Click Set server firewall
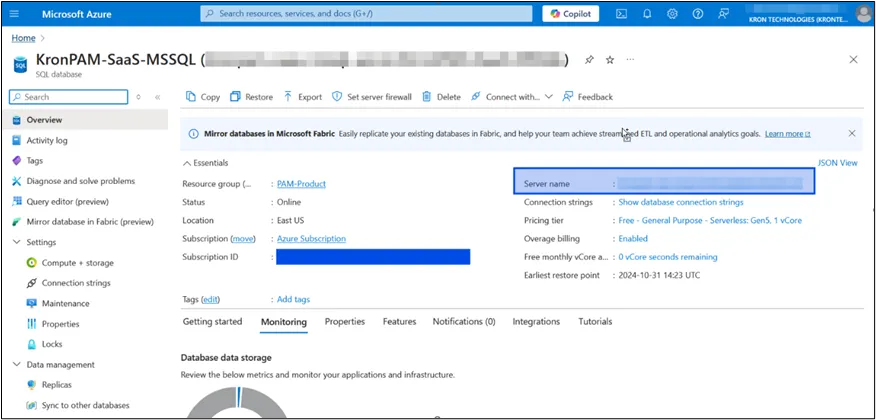The height and width of the screenshot is (420, 876). click(x=372, y=97)
